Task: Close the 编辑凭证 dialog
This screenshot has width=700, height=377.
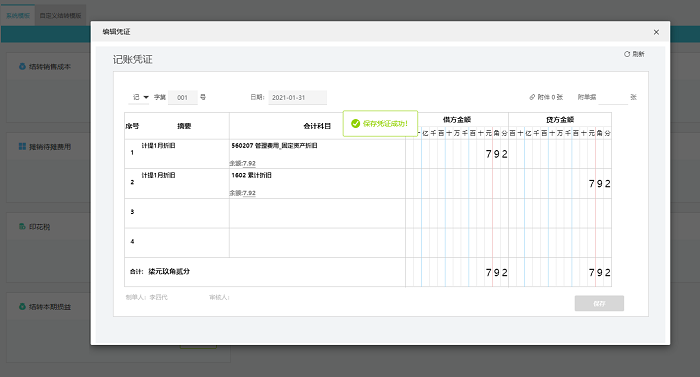Action: (x=656, y=32)
